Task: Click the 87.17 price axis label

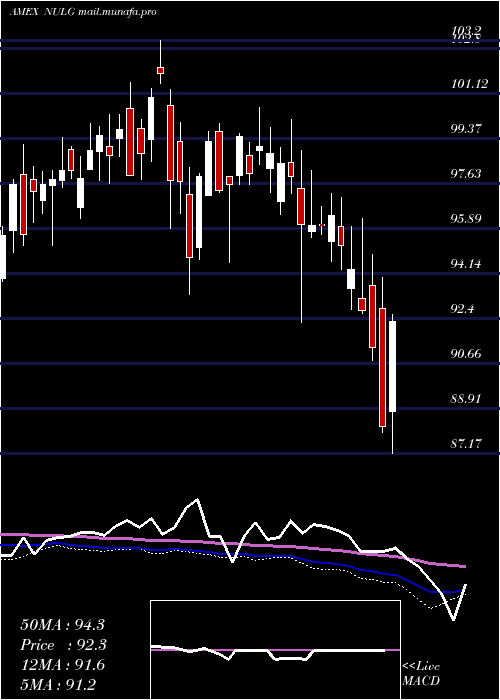Action: 467,444
